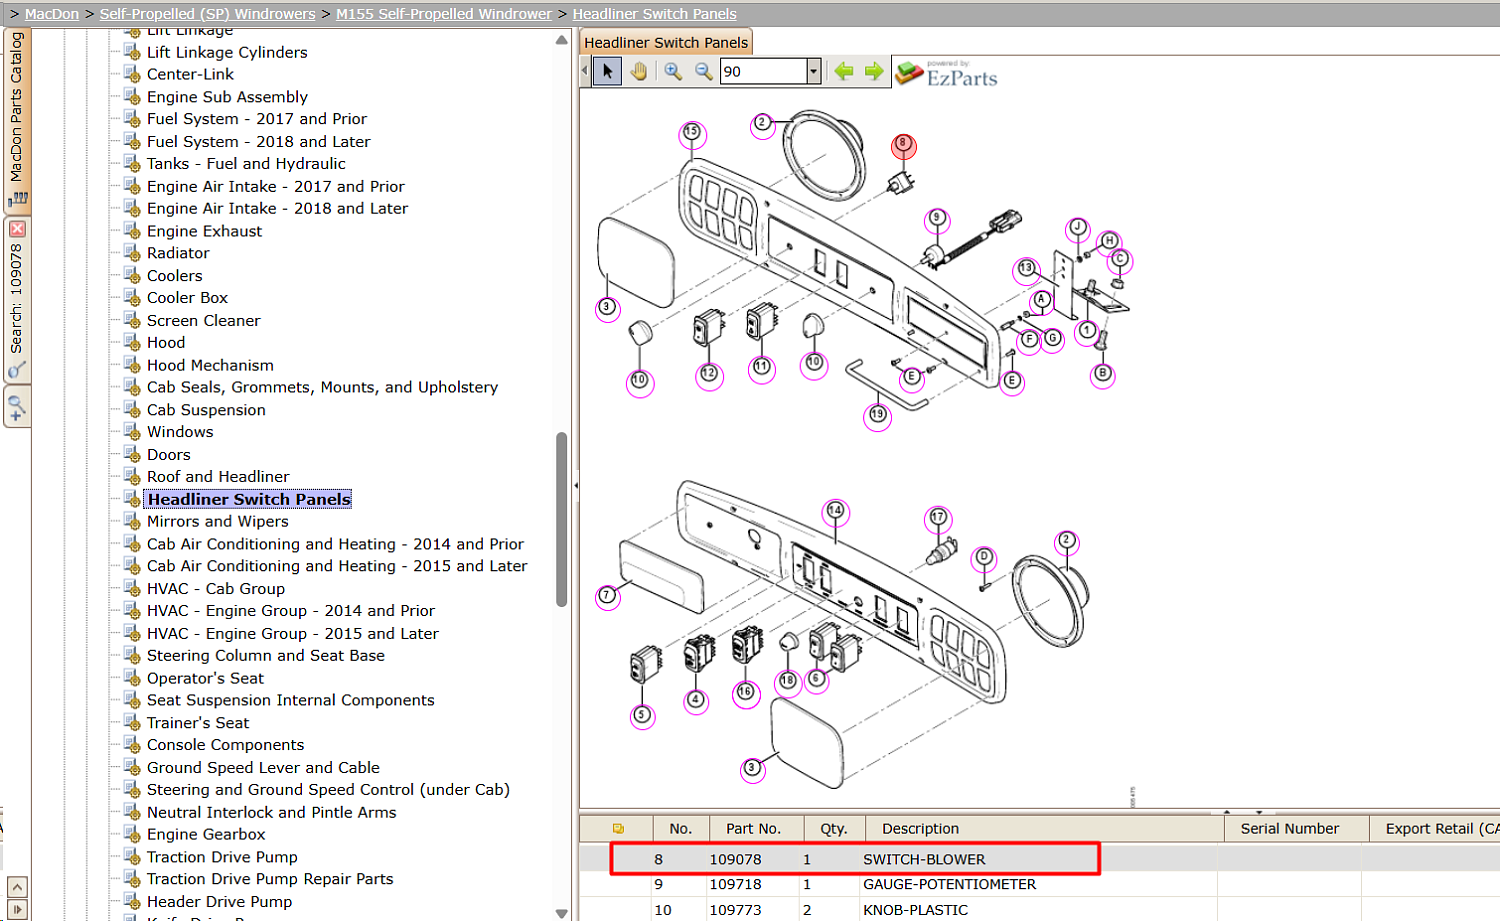Screen dimensions: 1500x921
Task: Click the Cooler Box assembly icon
Action: pyautogui.click(x=132, y=298)
